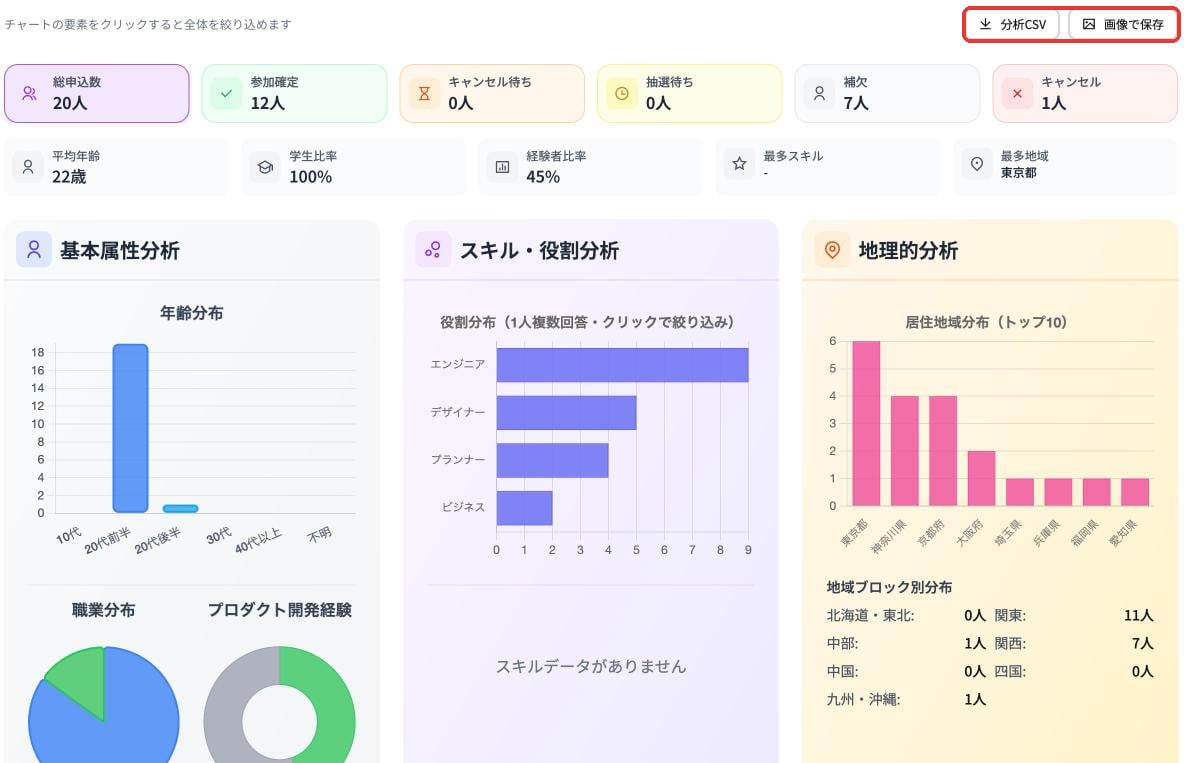This screenshot has height=763, width=1184.
Task: Click the circles icon in スキル・役割分析 header
Action: click(433, 249)
